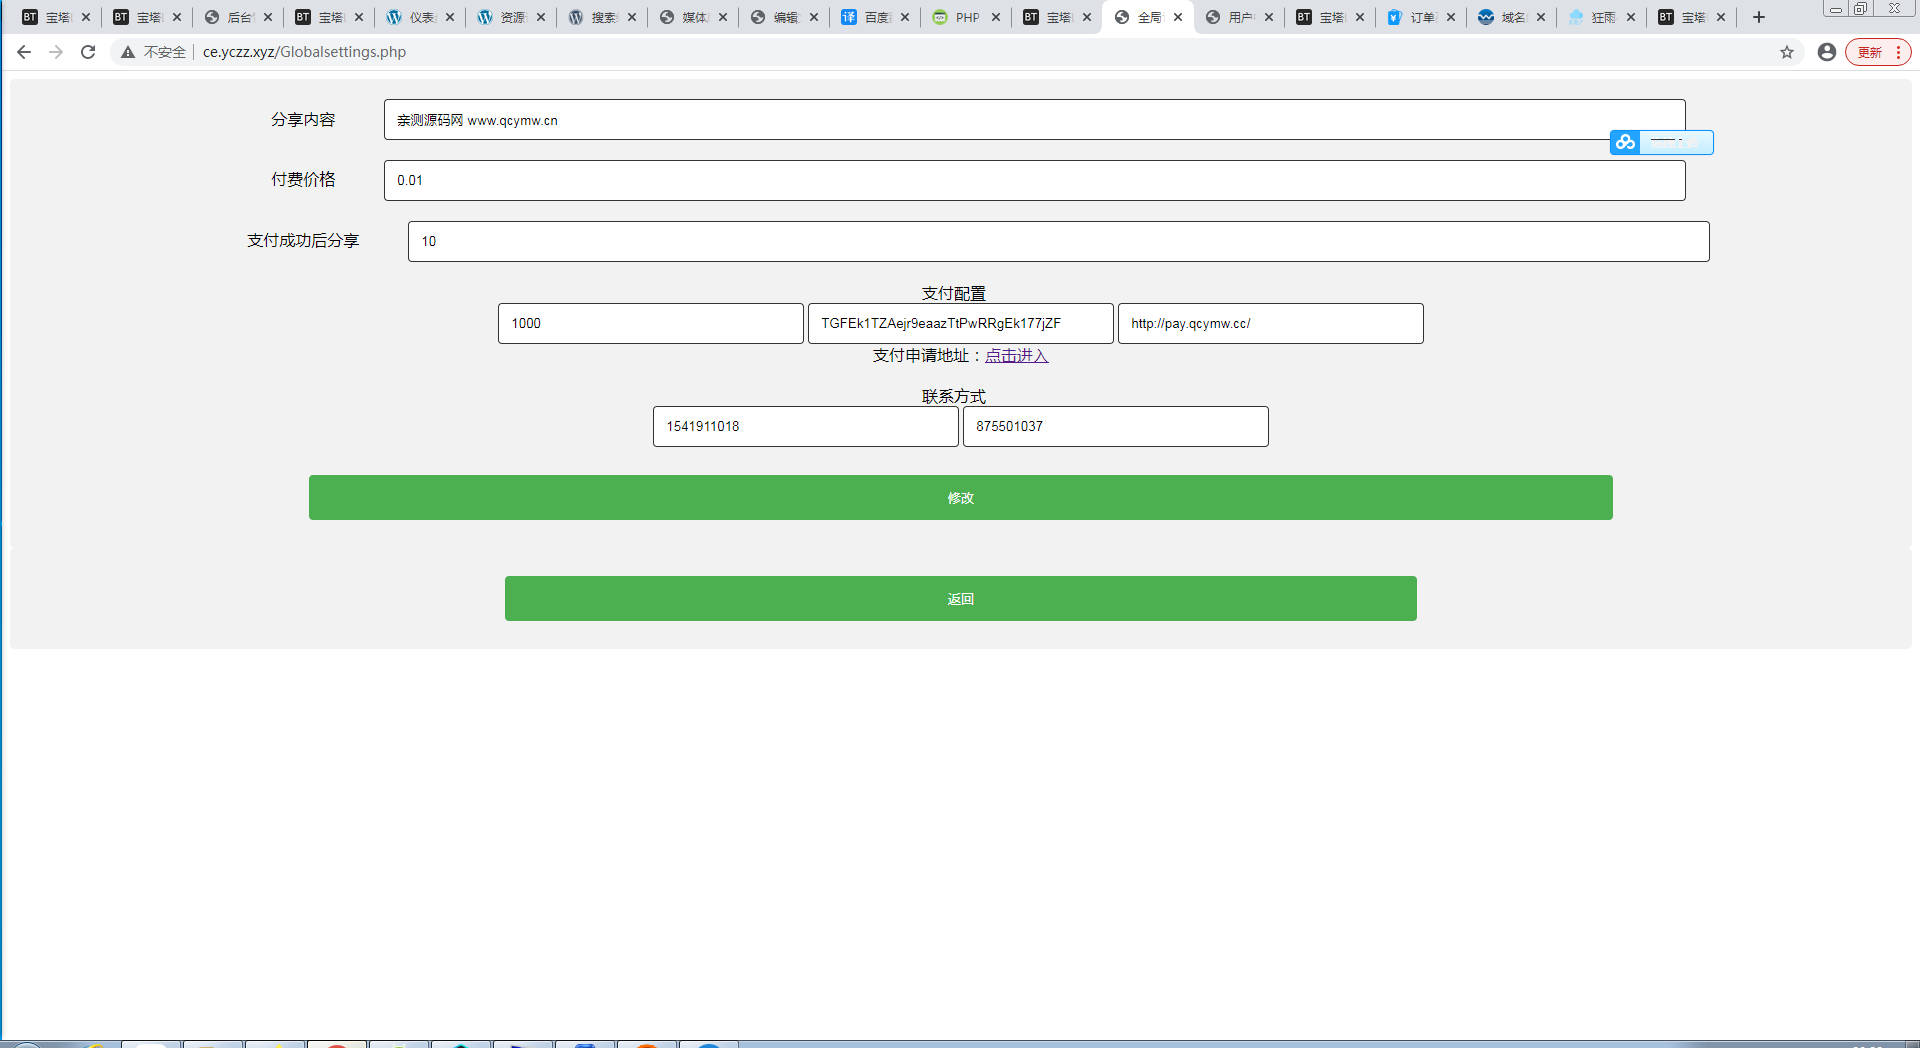Click the 支付配置 heading text

tap(953, 293)
